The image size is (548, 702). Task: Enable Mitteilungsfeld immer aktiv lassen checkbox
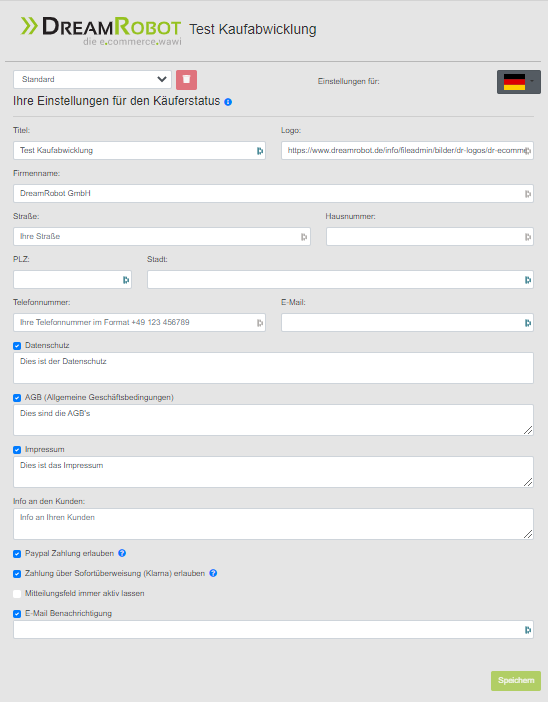coord(17,594)
